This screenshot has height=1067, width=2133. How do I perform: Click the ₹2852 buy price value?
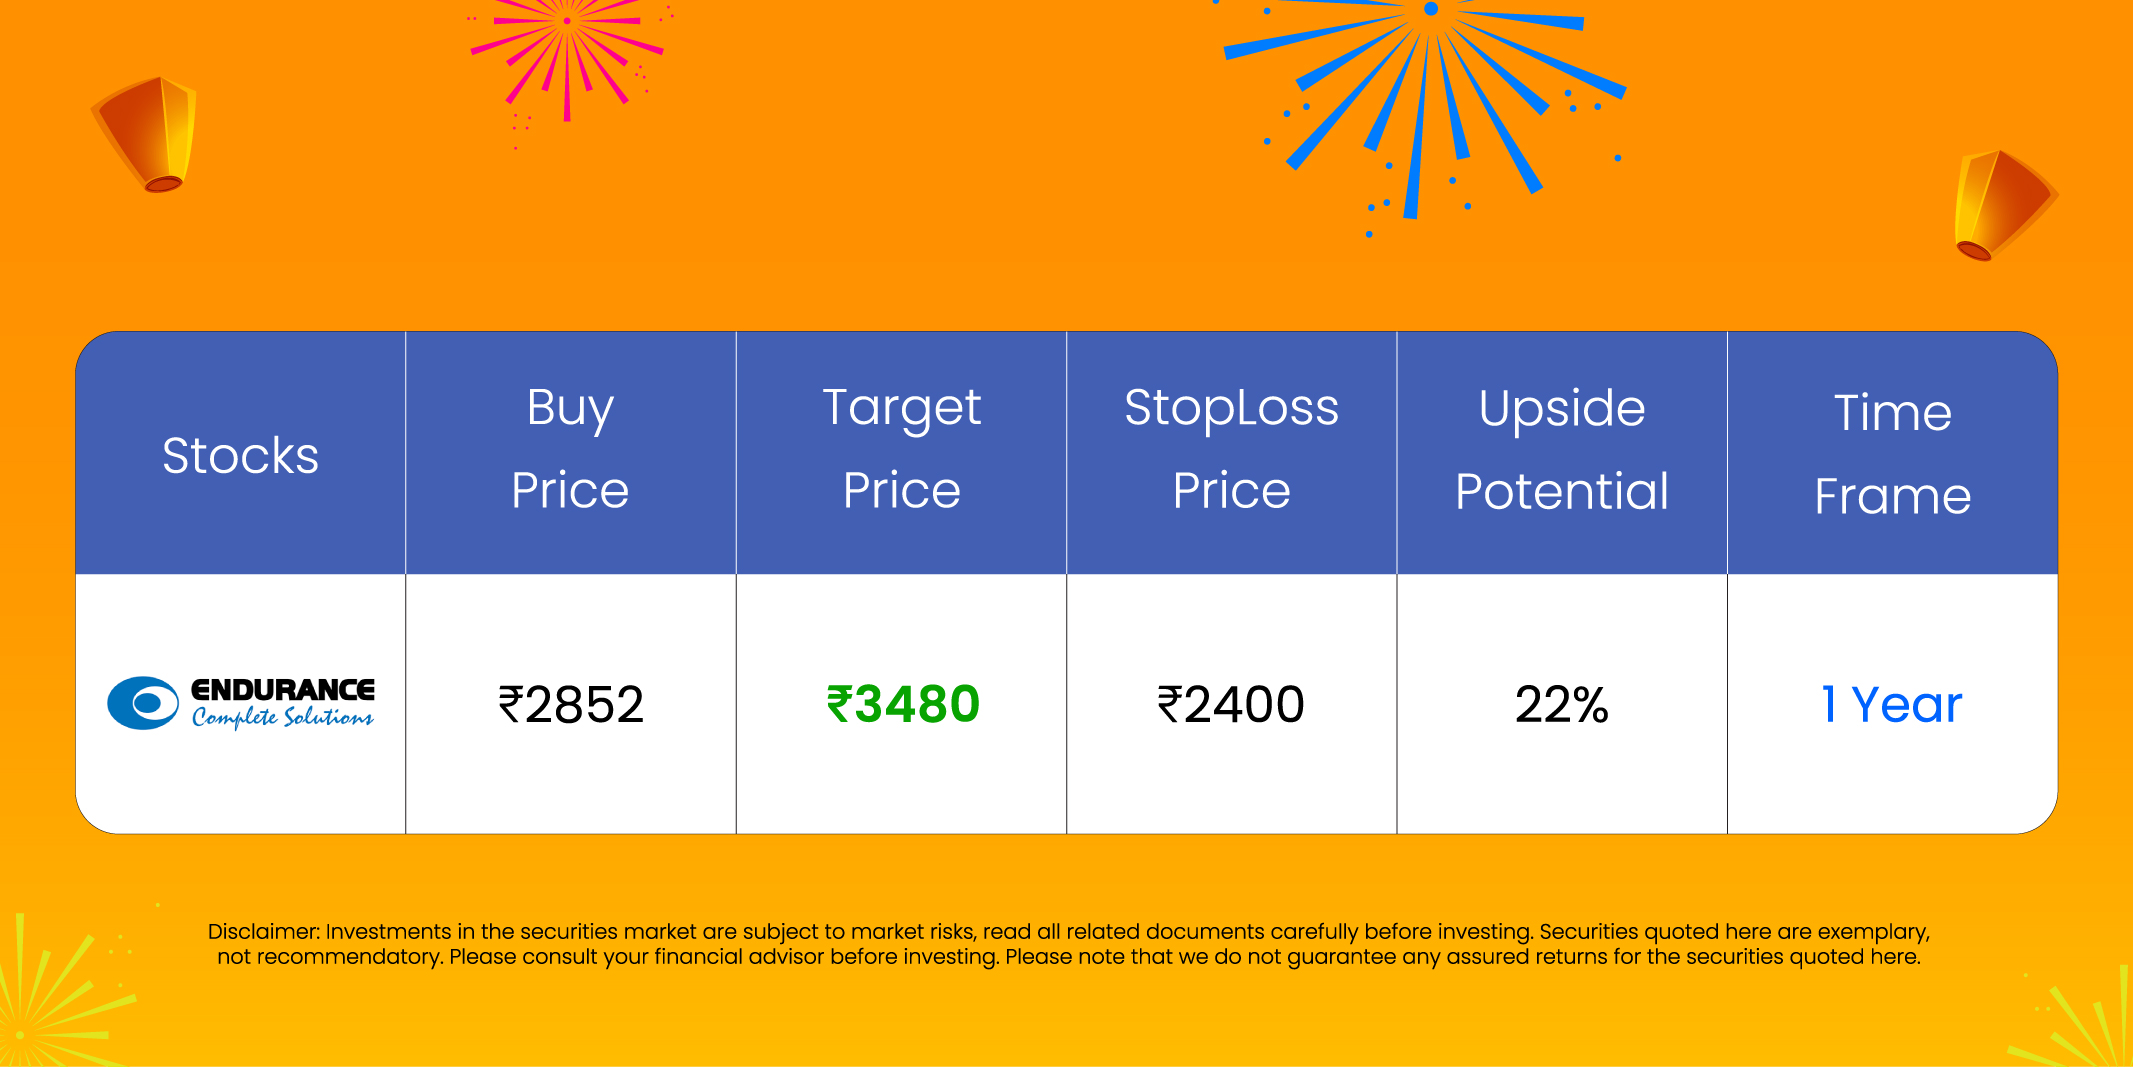571,704
